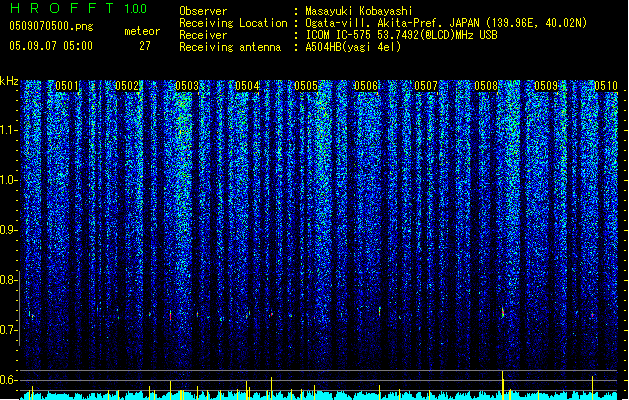Image resolution: width=629 pixels, height=400 pixels.
Task: Click the 0503 time marker
Action: pos(187,86)
